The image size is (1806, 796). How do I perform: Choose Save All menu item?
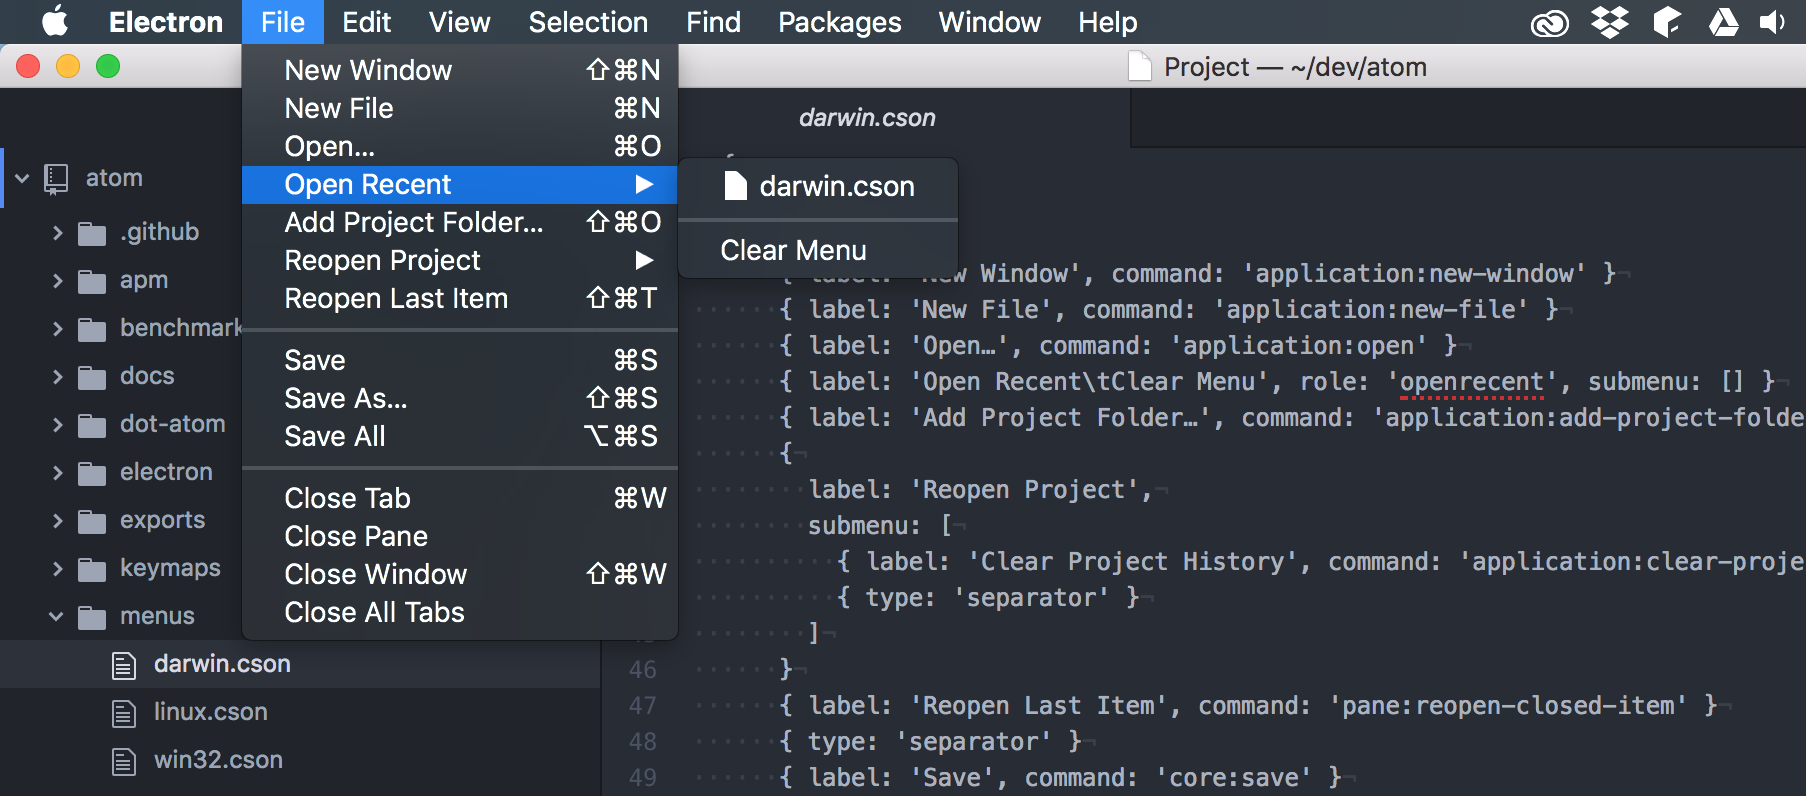click(x=460, y=437)
